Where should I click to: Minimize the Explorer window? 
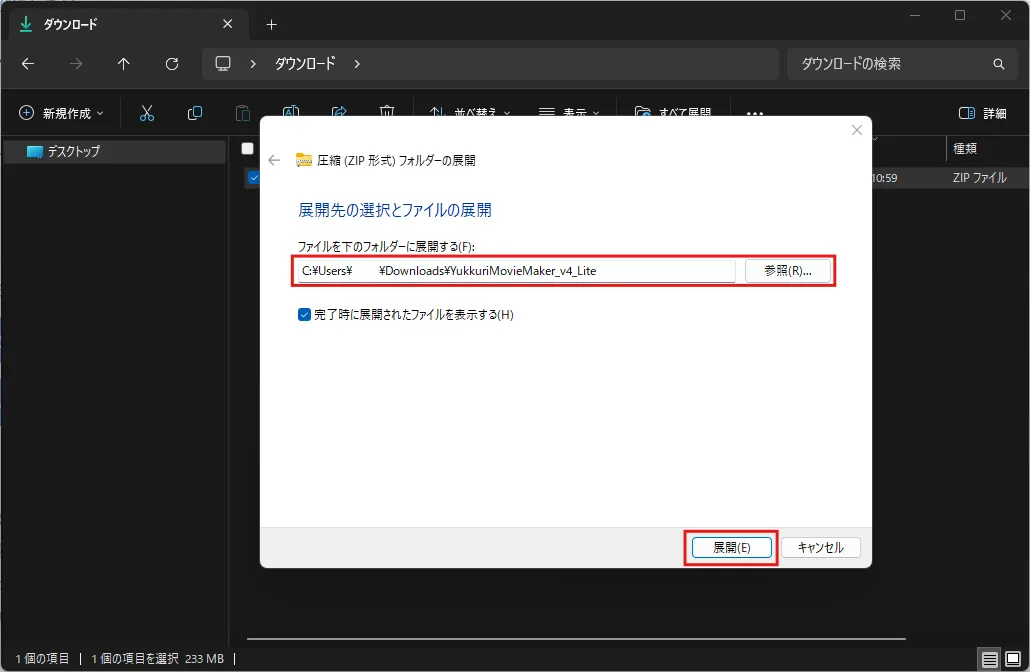click(x=914, y=15)
